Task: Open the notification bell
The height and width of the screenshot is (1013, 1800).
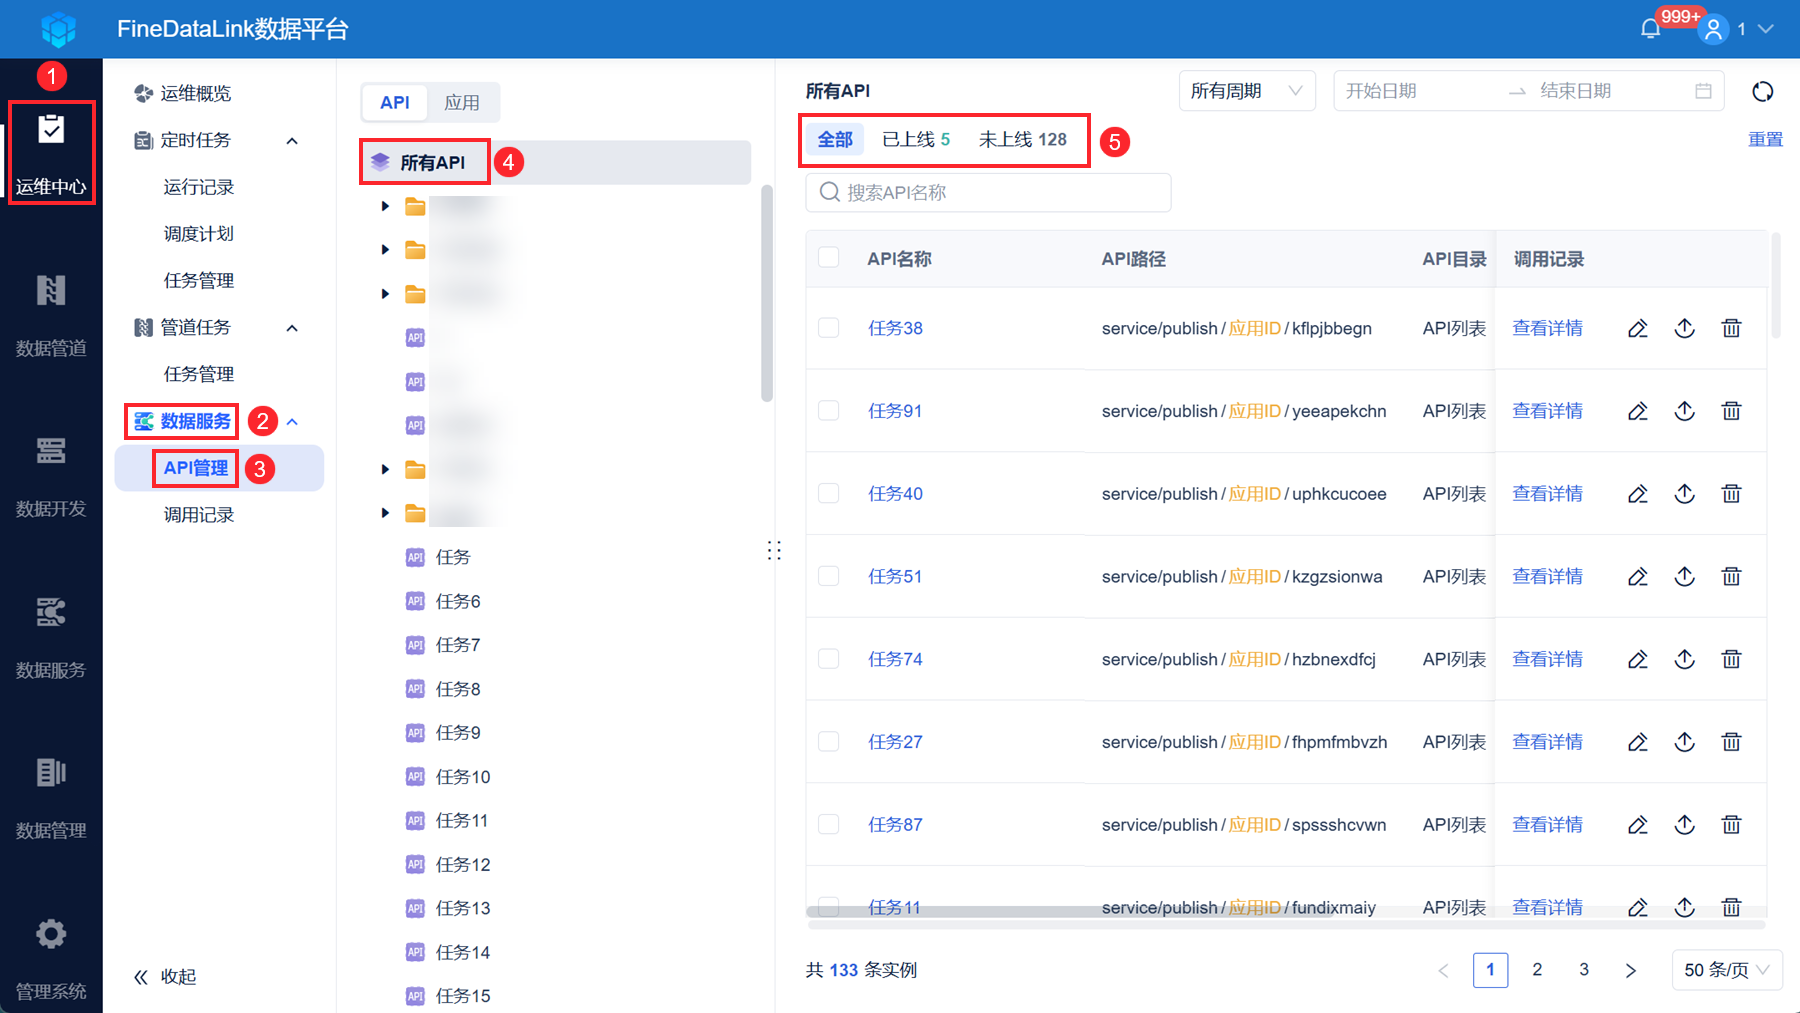Action: 1651,29
